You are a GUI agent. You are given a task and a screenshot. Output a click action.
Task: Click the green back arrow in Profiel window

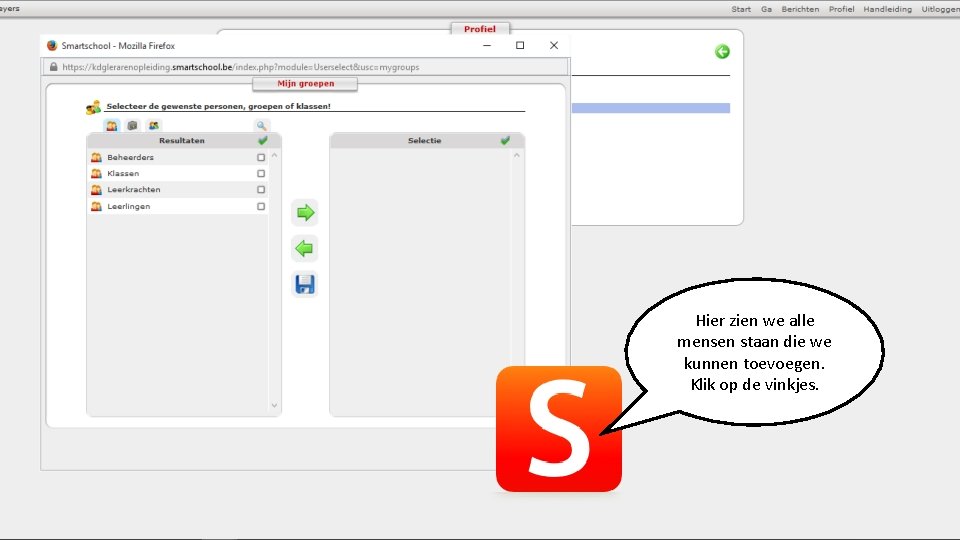pyautogui.click(x=722, y=51)
